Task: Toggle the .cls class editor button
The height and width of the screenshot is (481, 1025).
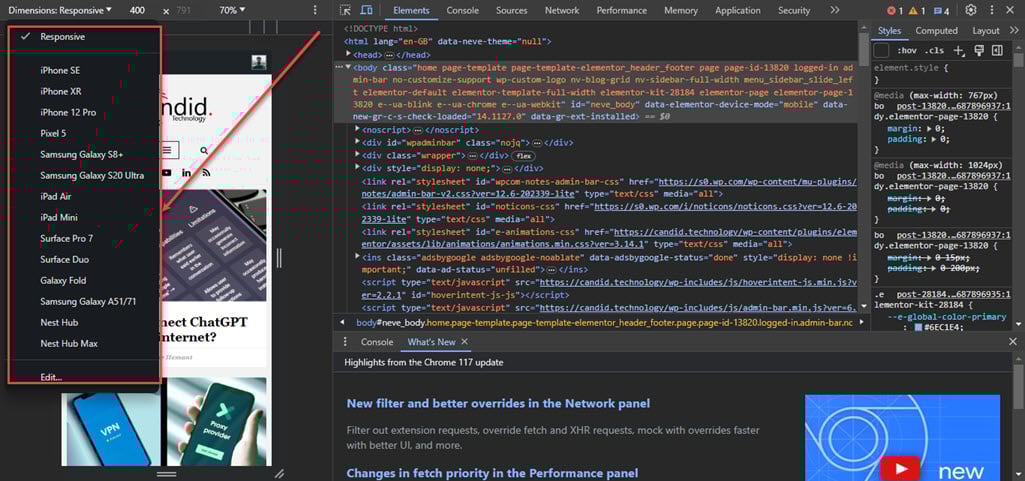Action: (934, 50)
